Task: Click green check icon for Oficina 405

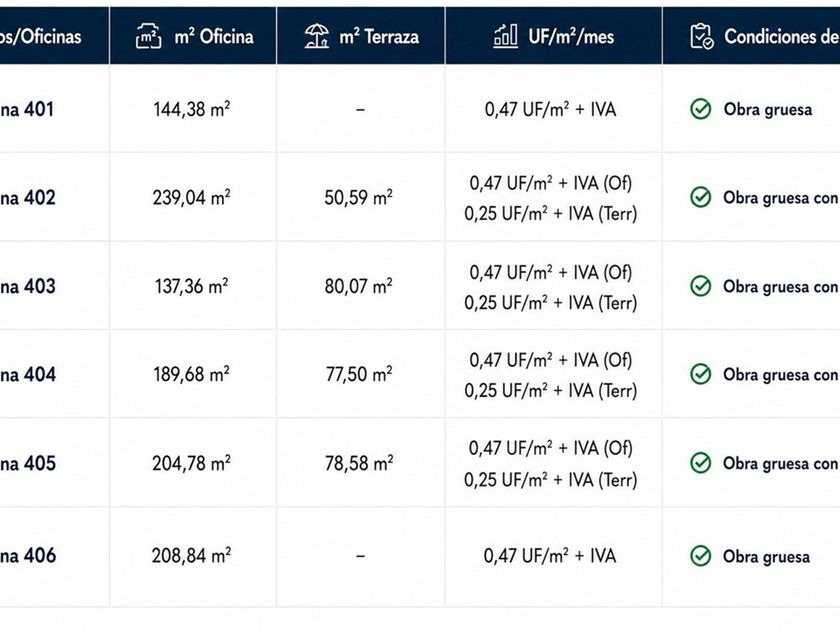Action: (x=700, y=463)
